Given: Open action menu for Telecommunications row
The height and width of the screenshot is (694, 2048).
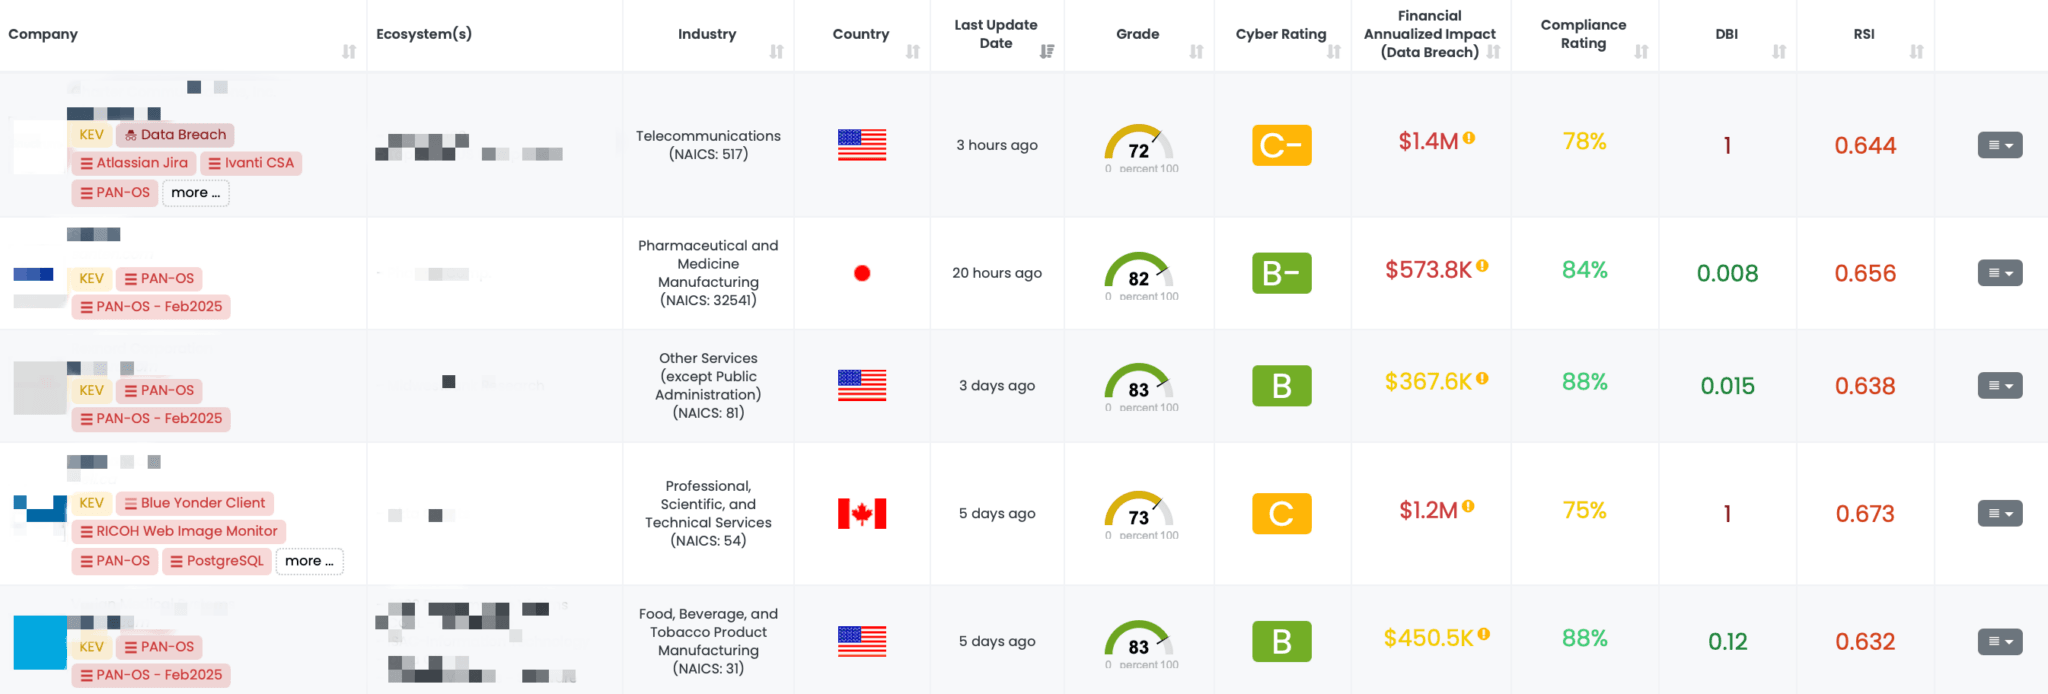Looking at the screenshot, I should point(1999,145).
